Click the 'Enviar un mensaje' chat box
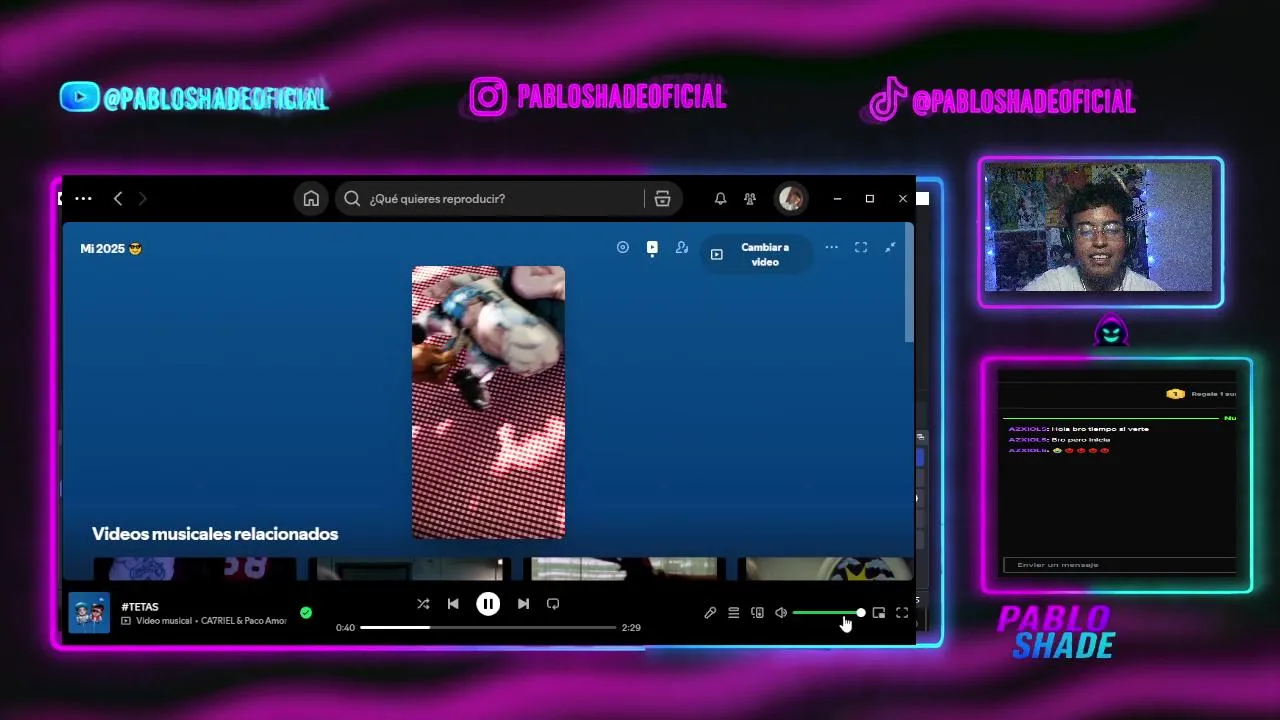Screen dimensions: 1280x720 (x=1119, y=565)
